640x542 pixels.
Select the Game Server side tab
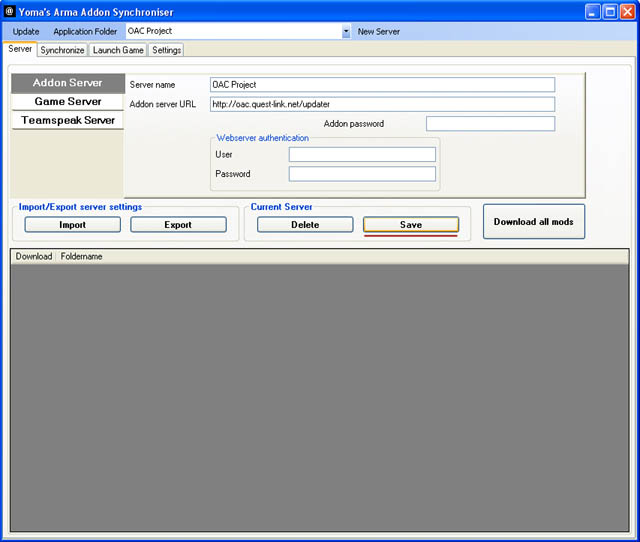[68, 101]
